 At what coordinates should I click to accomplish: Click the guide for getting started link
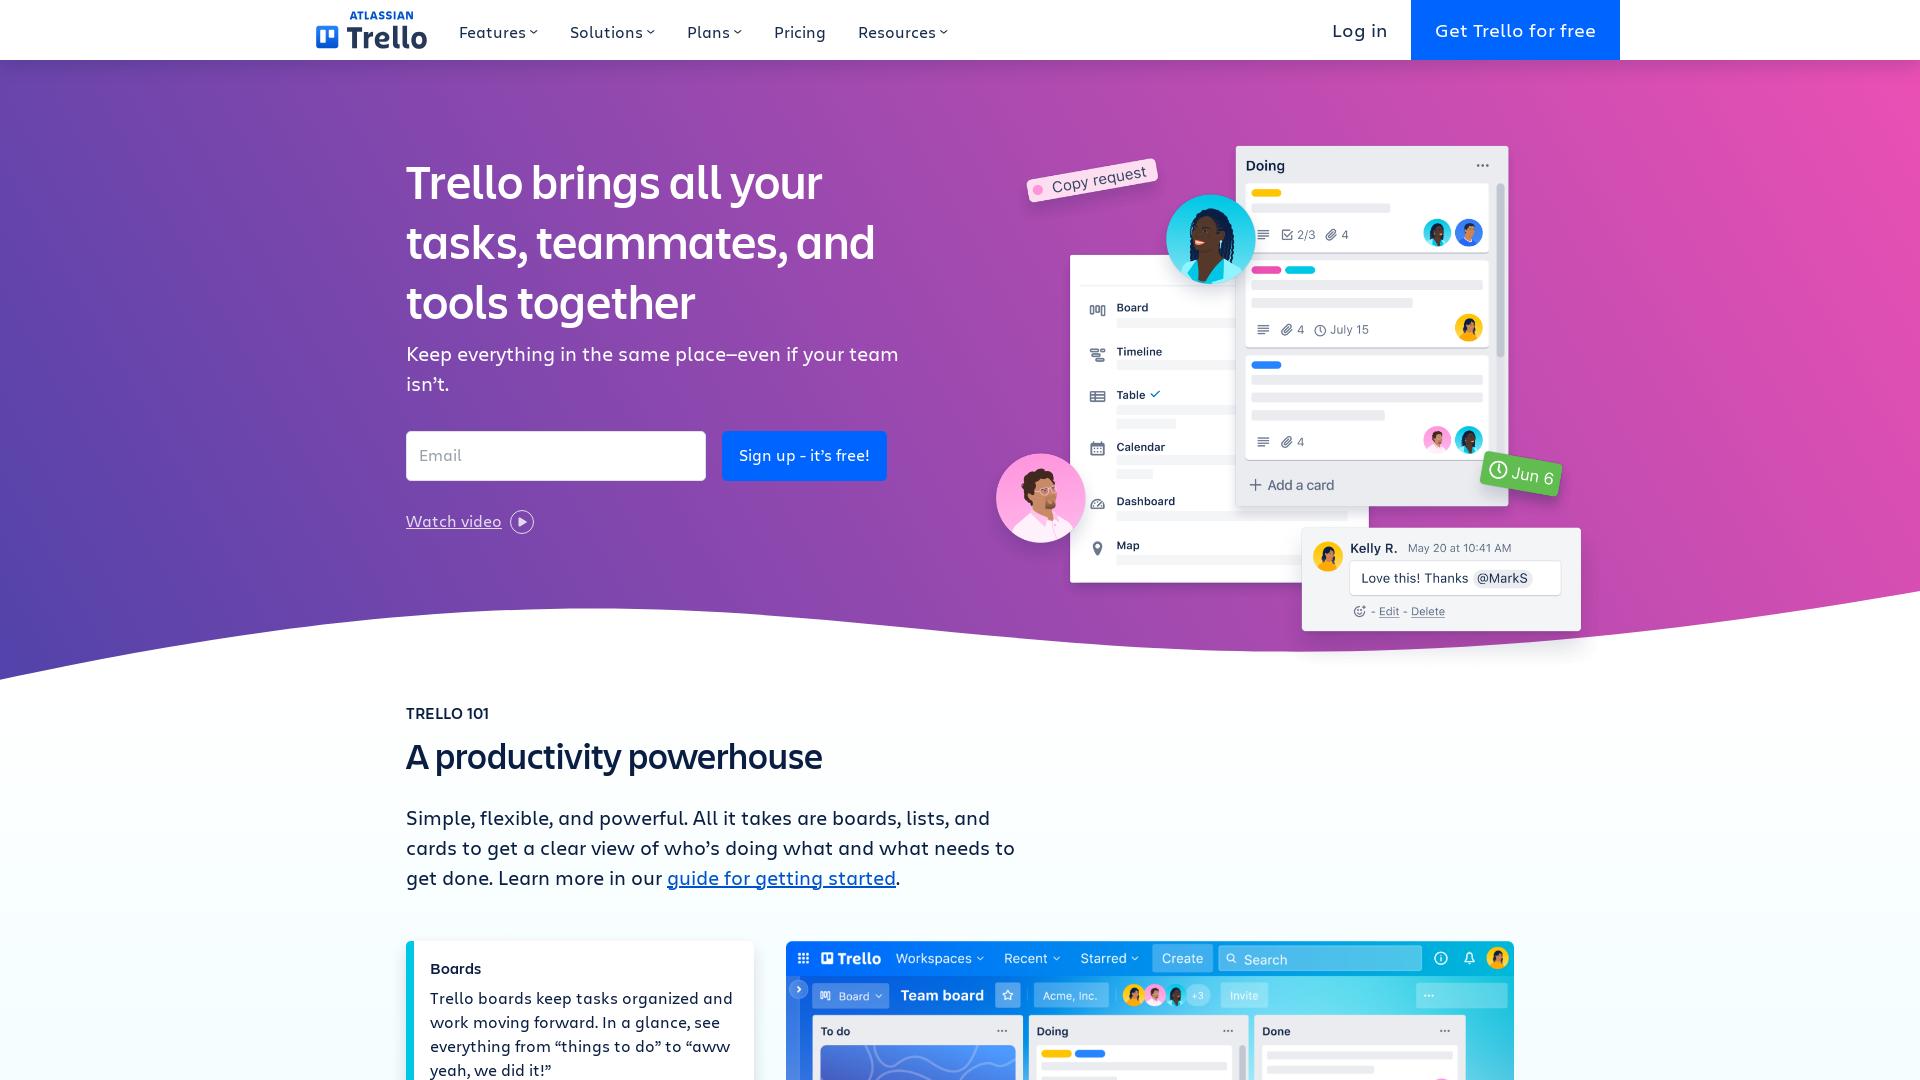[781, 877]
